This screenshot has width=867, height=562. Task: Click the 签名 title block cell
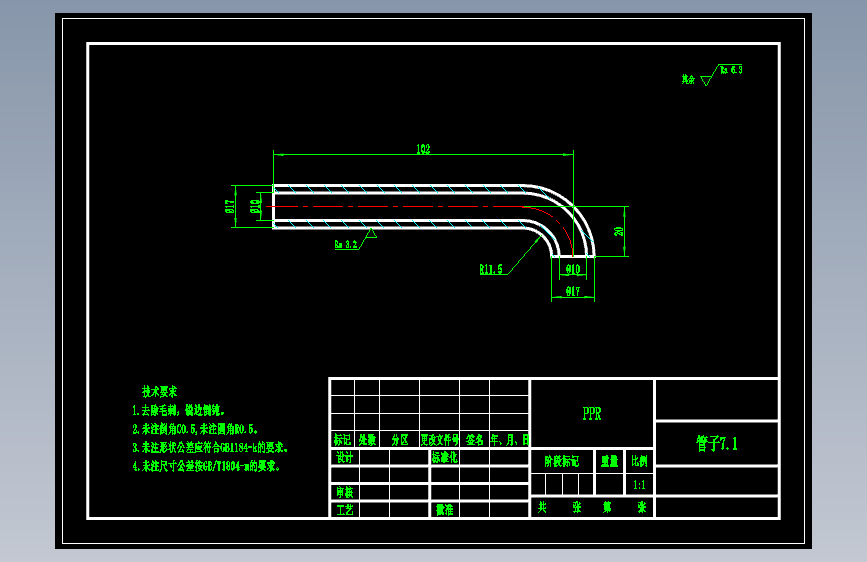point(474,440)
